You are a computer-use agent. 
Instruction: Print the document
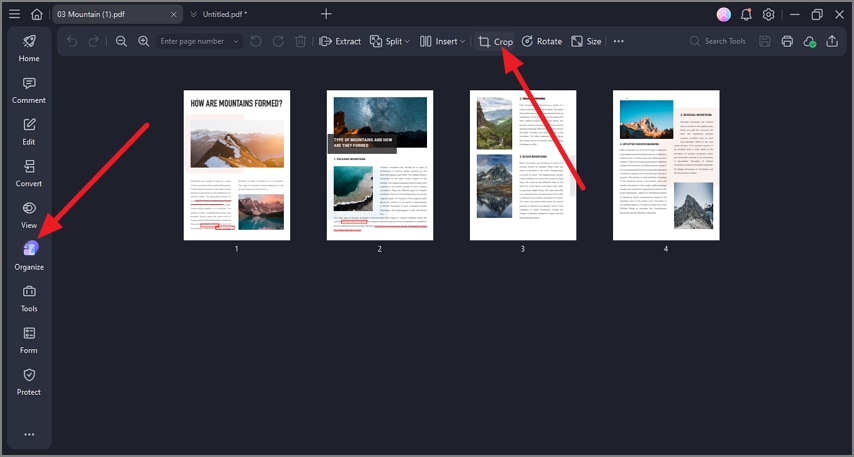click(x=787, y=41)
